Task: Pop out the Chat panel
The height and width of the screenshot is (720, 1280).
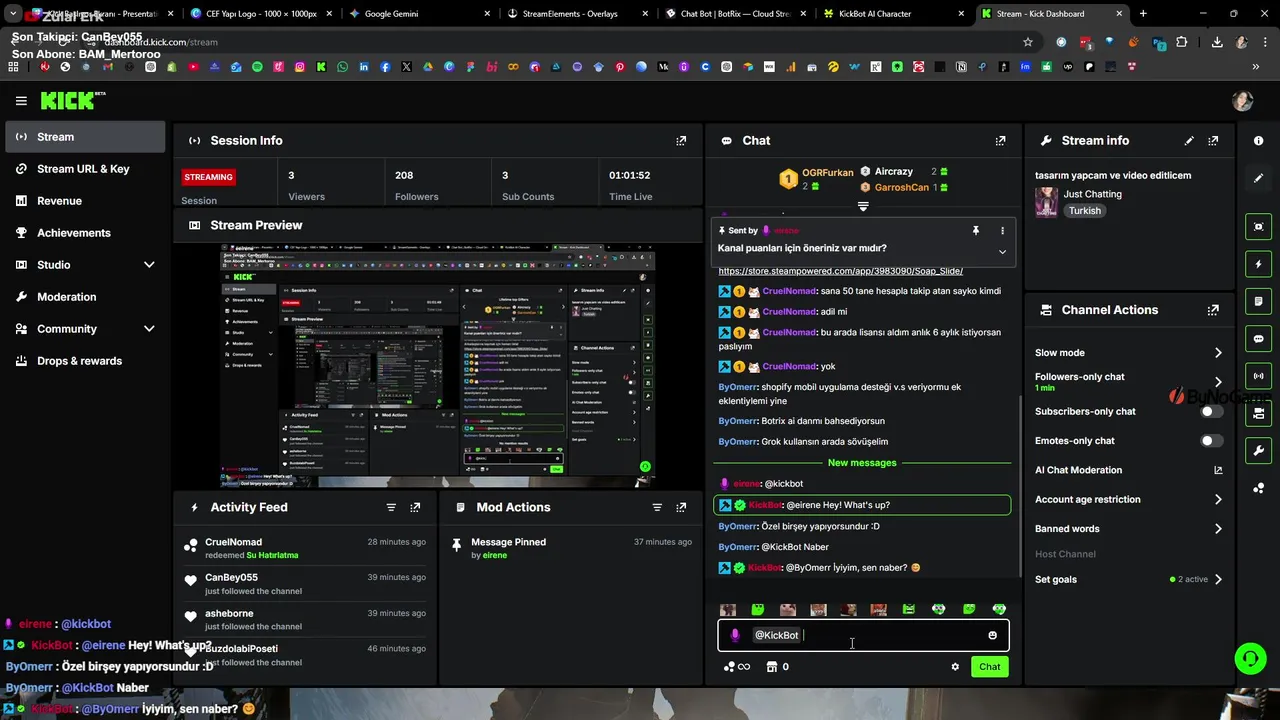Action: pyautogui.click(x=1000, y=141)
